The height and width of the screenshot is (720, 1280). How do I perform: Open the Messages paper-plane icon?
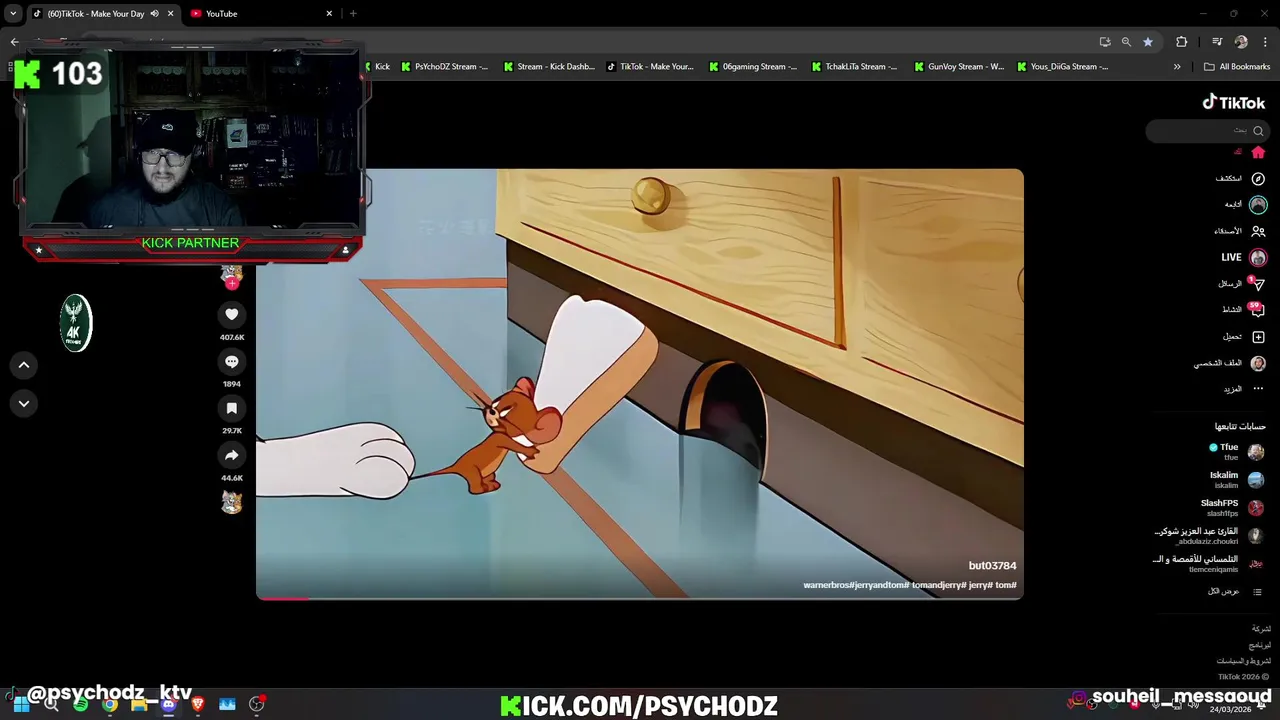pos(1258,284)
